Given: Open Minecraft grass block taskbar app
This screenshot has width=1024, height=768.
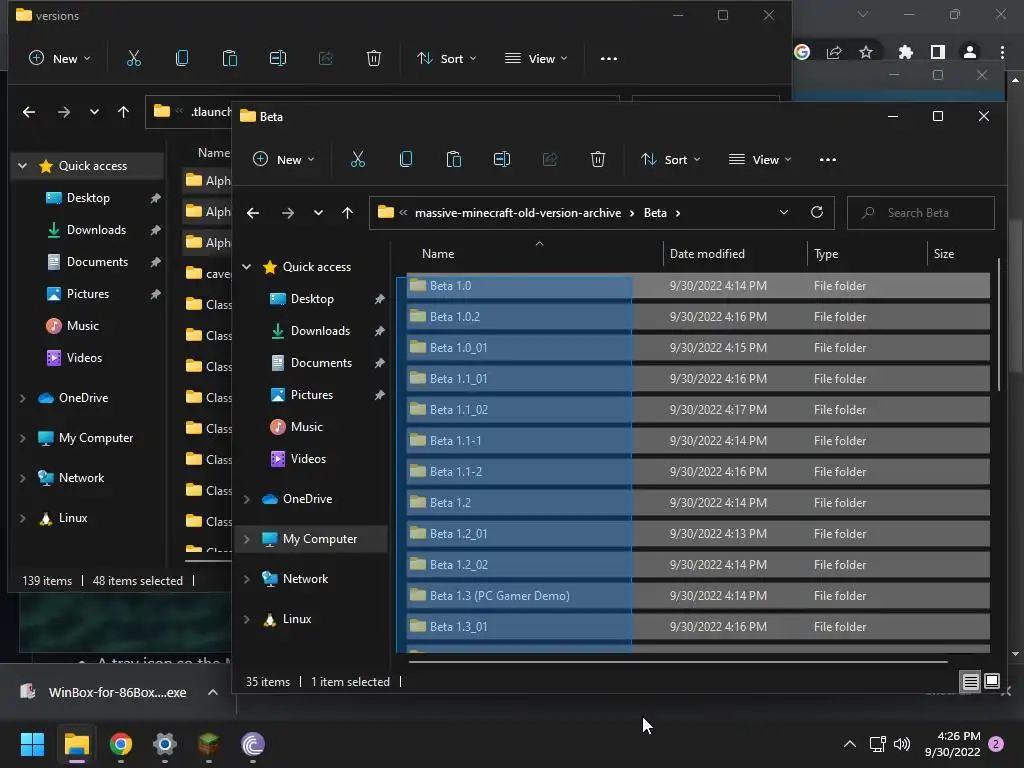Looking at the screenshot, I should (208, 744).
